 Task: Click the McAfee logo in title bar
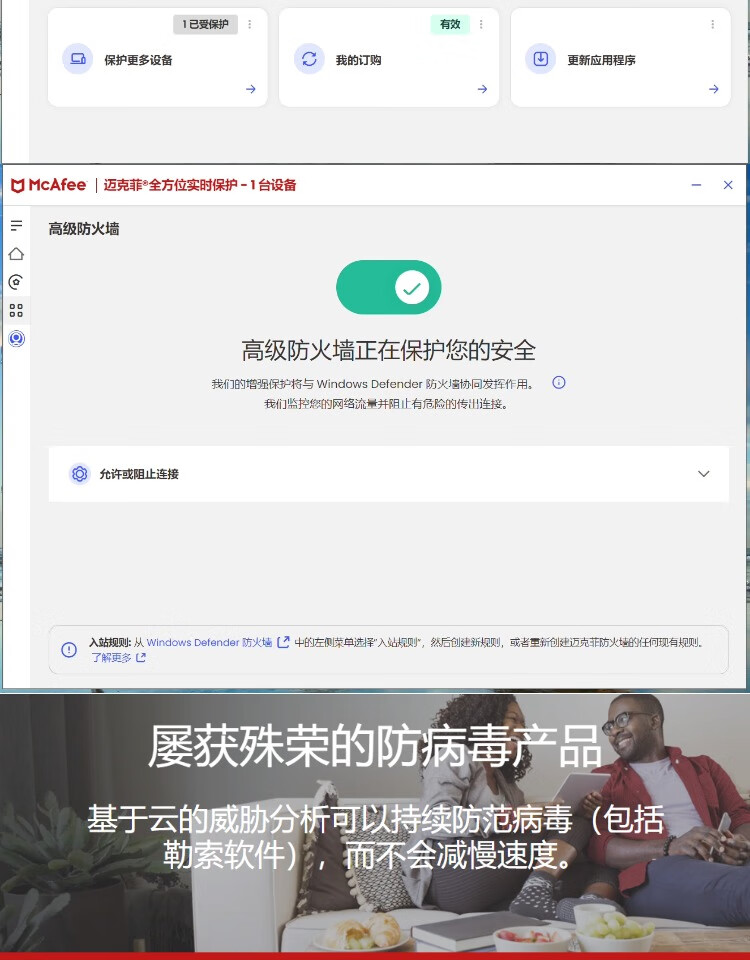click(49, 185)
